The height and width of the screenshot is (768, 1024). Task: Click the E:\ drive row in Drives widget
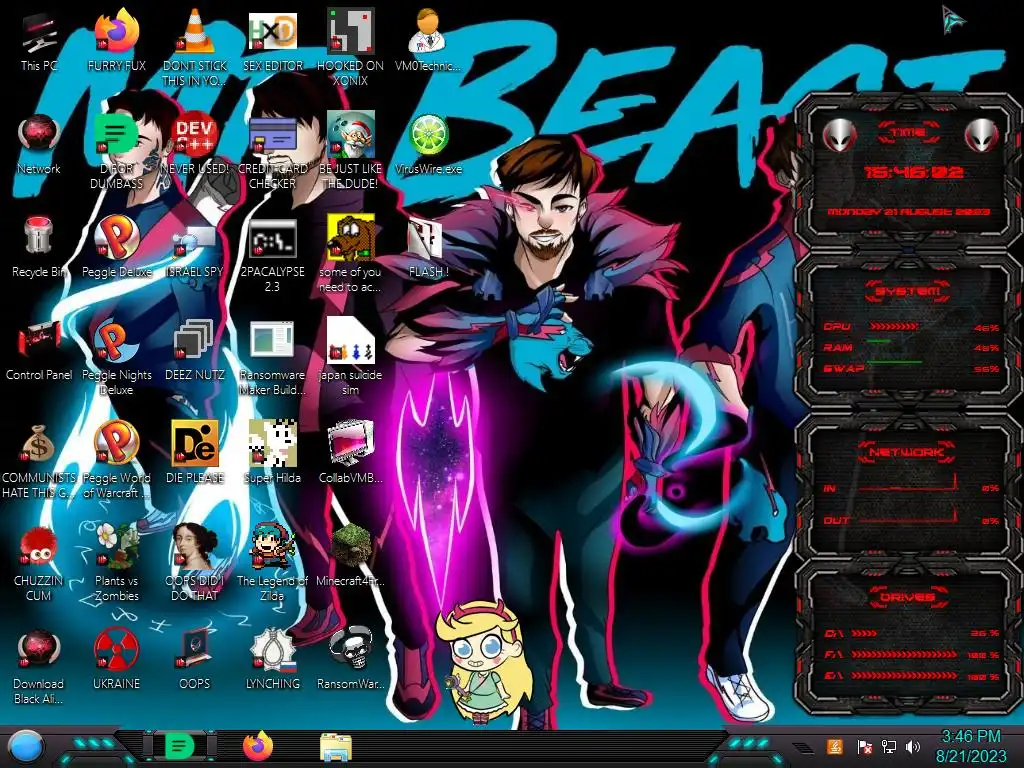(912, 676)
